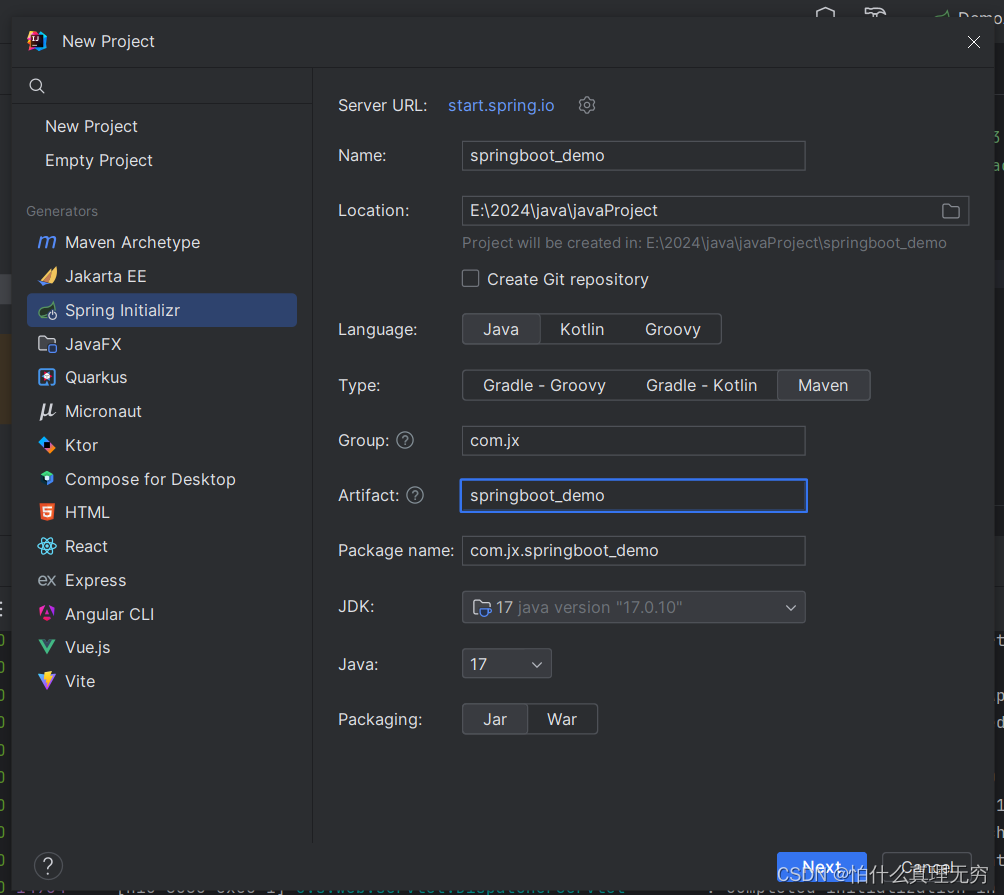This screenshot has width=1004, height=895.
Task: Click the React atom icon
Action: 47,546
